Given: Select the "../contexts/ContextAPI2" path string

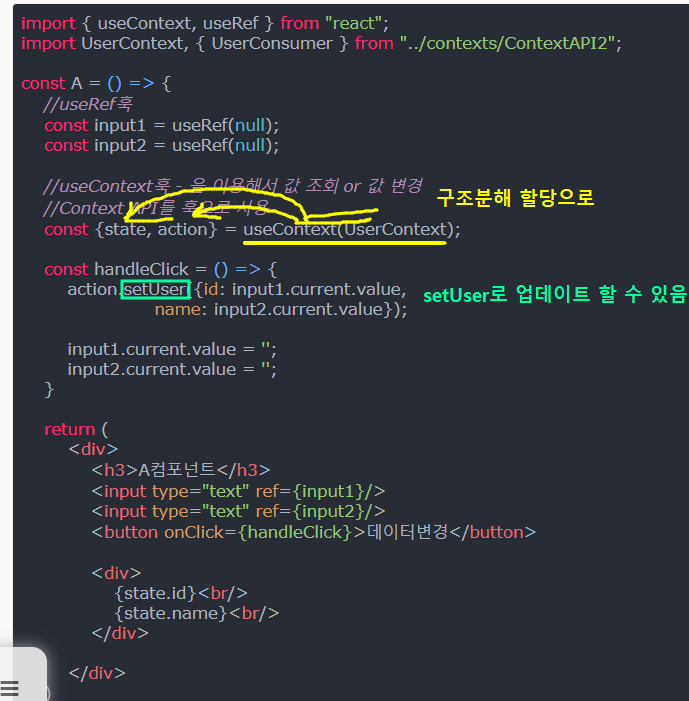Looking at the screenshot, I should coord(507,44).
